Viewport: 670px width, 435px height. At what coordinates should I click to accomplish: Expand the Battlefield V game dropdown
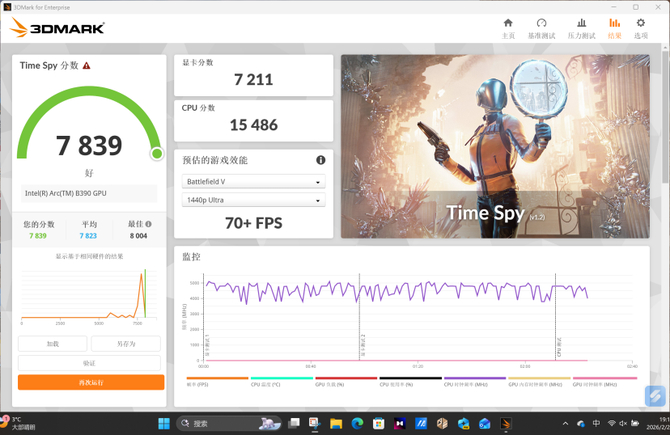tap(253, 182)
